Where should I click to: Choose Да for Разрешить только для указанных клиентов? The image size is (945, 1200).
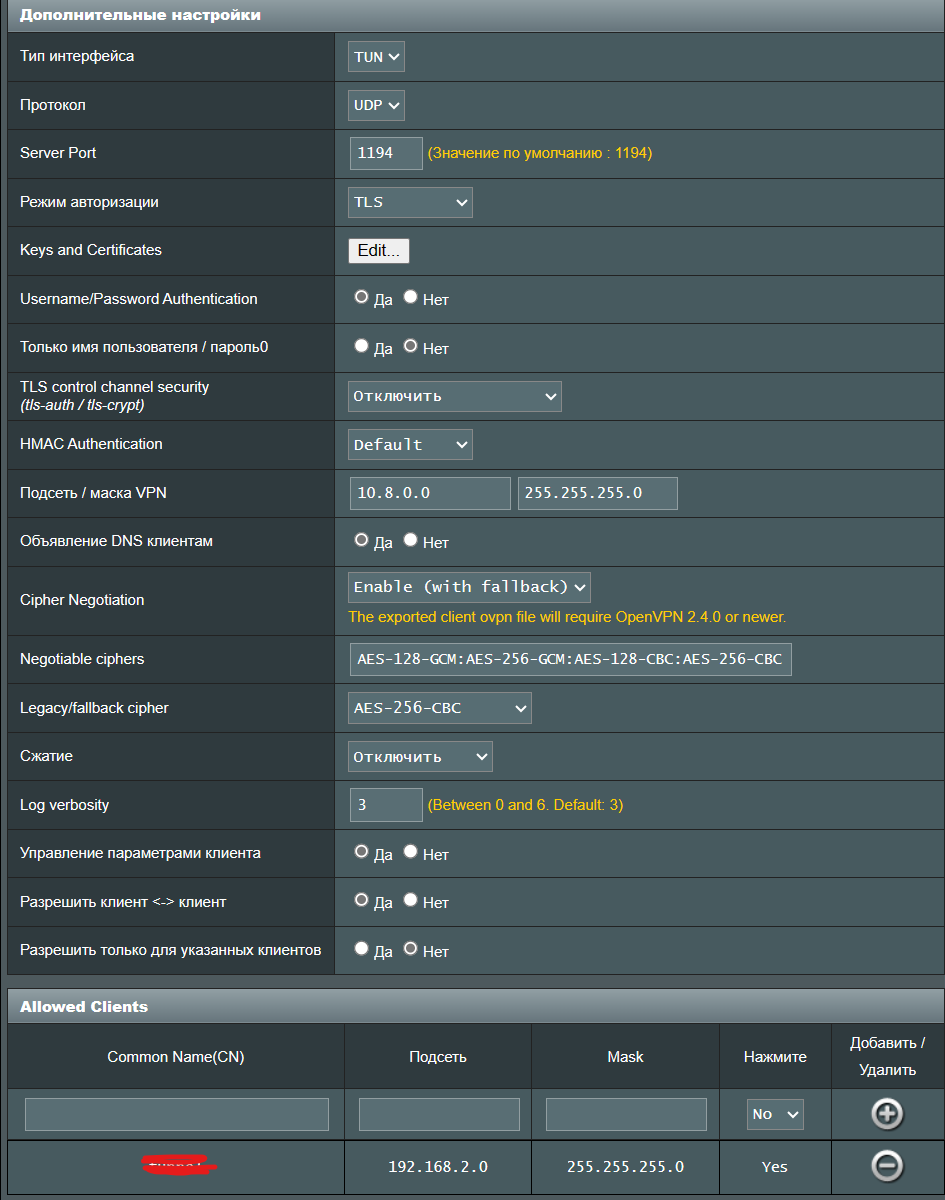coord(362,949)
